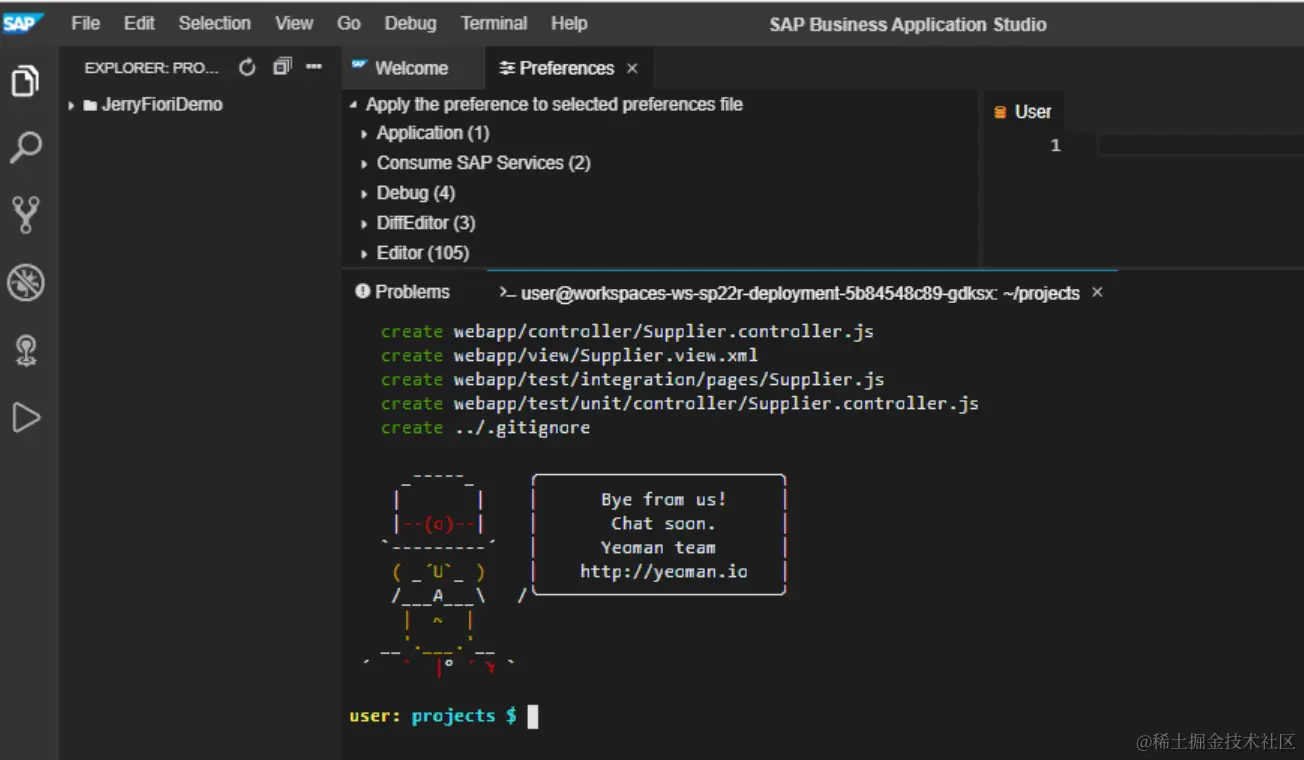
Task: Open Source Control branch icon
Action: pyautogui.click(x=26, y=215)
